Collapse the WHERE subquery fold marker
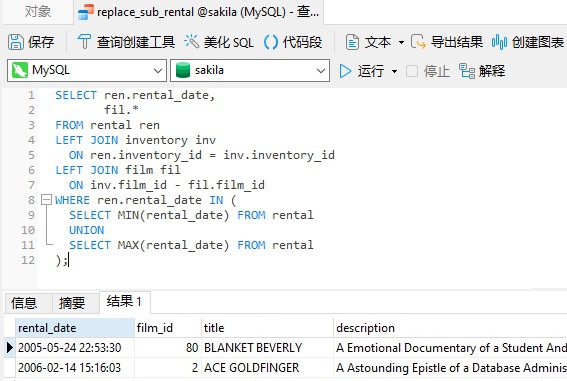 46,200
